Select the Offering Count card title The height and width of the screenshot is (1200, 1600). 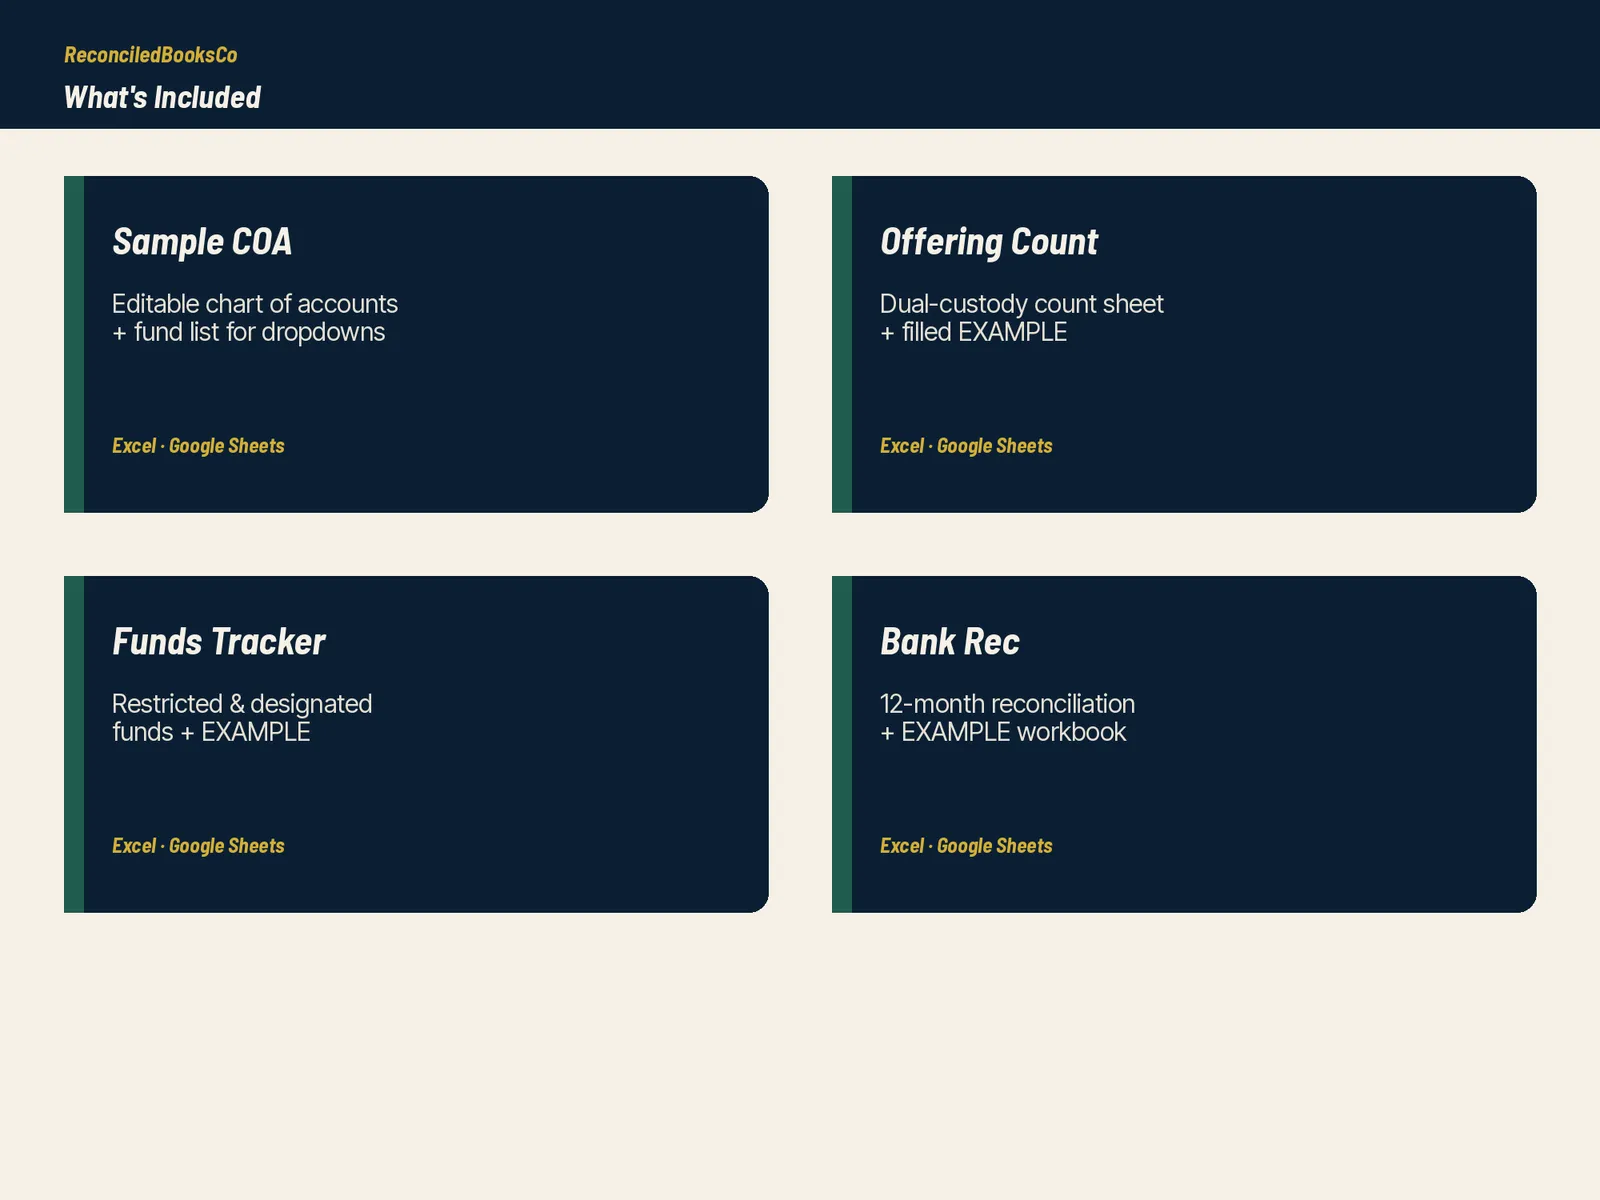click(989, 242)
